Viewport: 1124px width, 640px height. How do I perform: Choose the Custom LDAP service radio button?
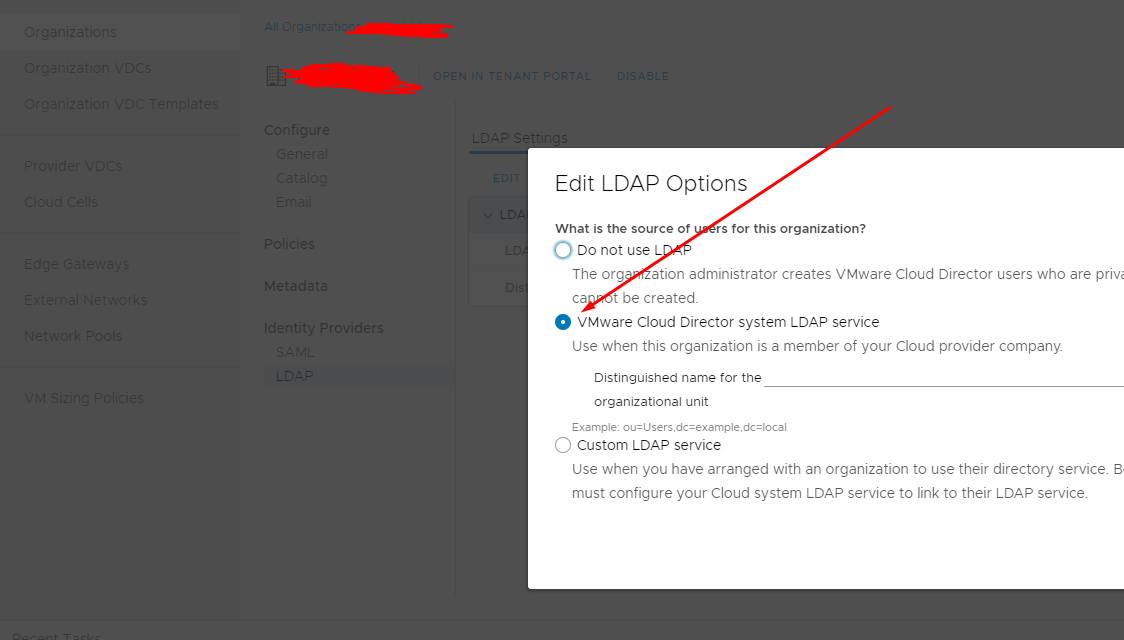tap(563, 445)
